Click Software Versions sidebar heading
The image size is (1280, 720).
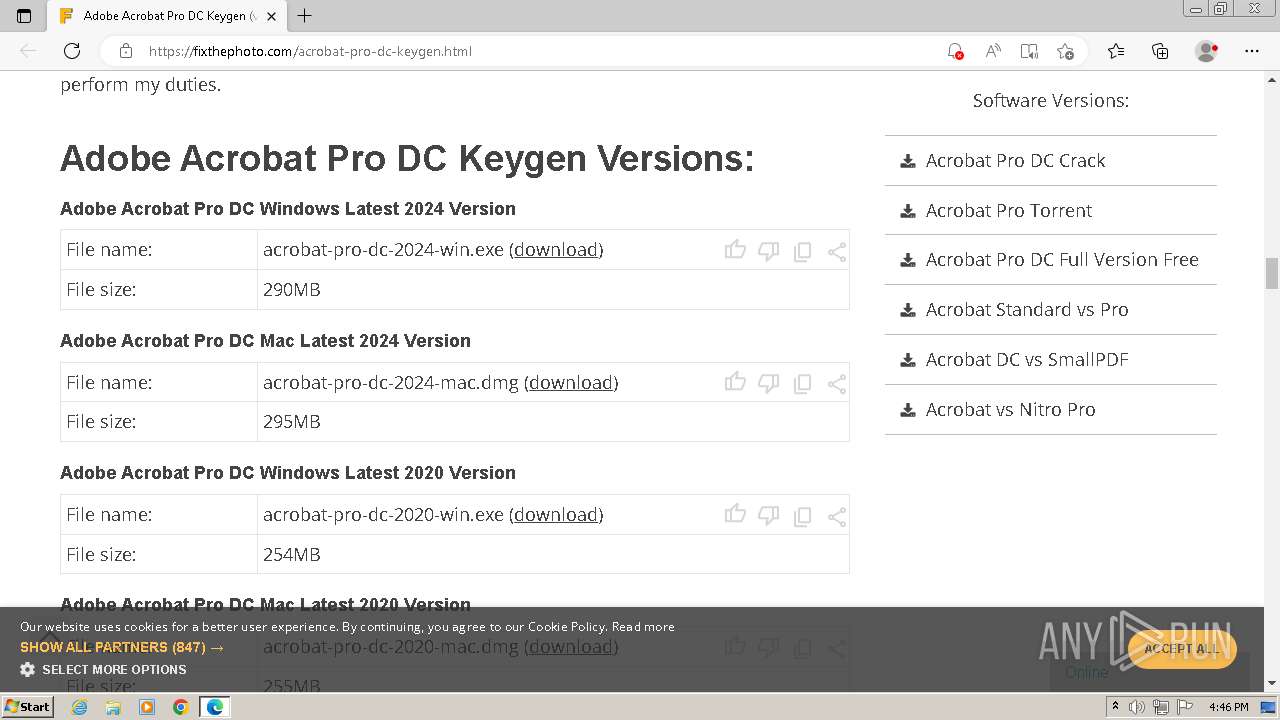1050,100
